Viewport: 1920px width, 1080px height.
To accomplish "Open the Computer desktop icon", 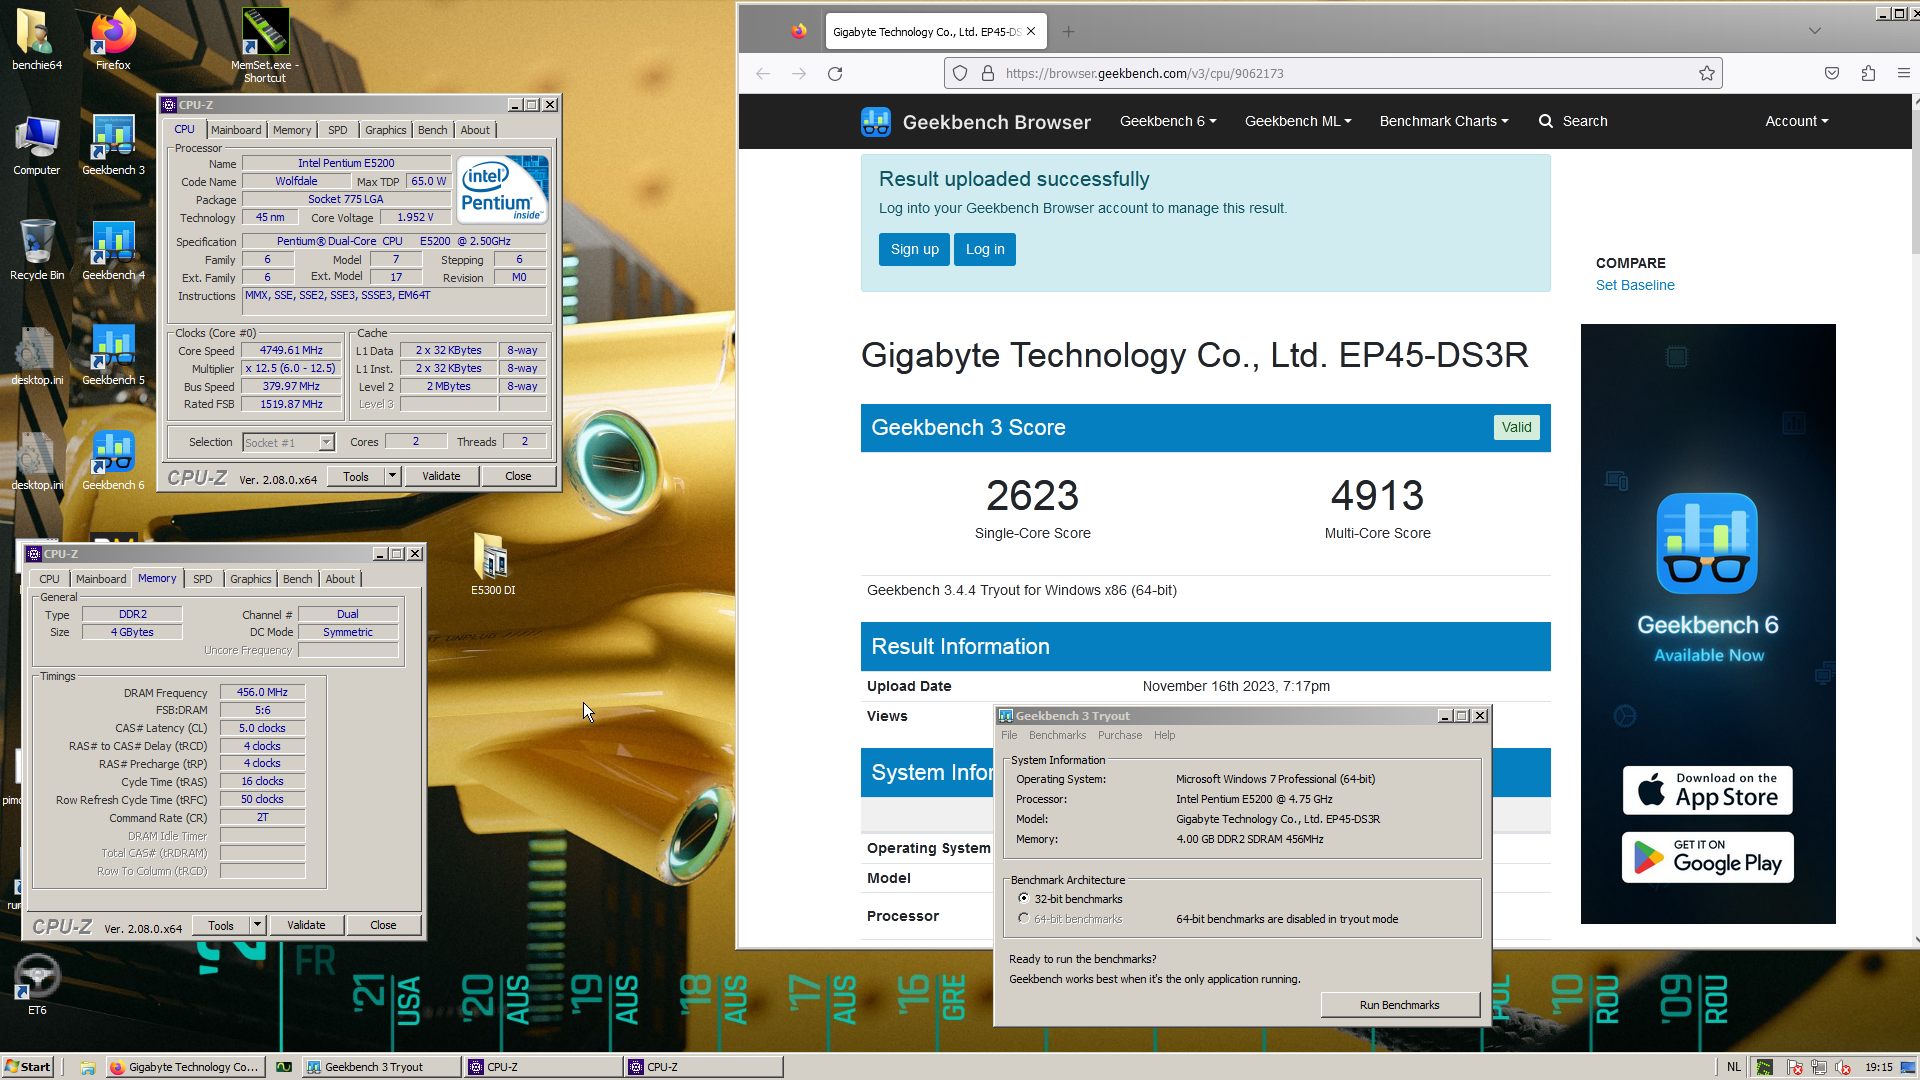I will (36, 146).
